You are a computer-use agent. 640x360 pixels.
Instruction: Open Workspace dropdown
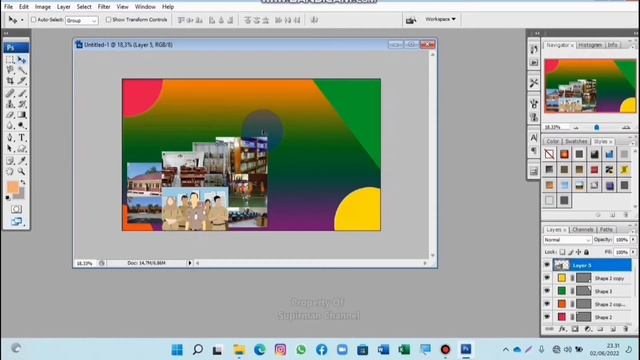click(440, 19)
